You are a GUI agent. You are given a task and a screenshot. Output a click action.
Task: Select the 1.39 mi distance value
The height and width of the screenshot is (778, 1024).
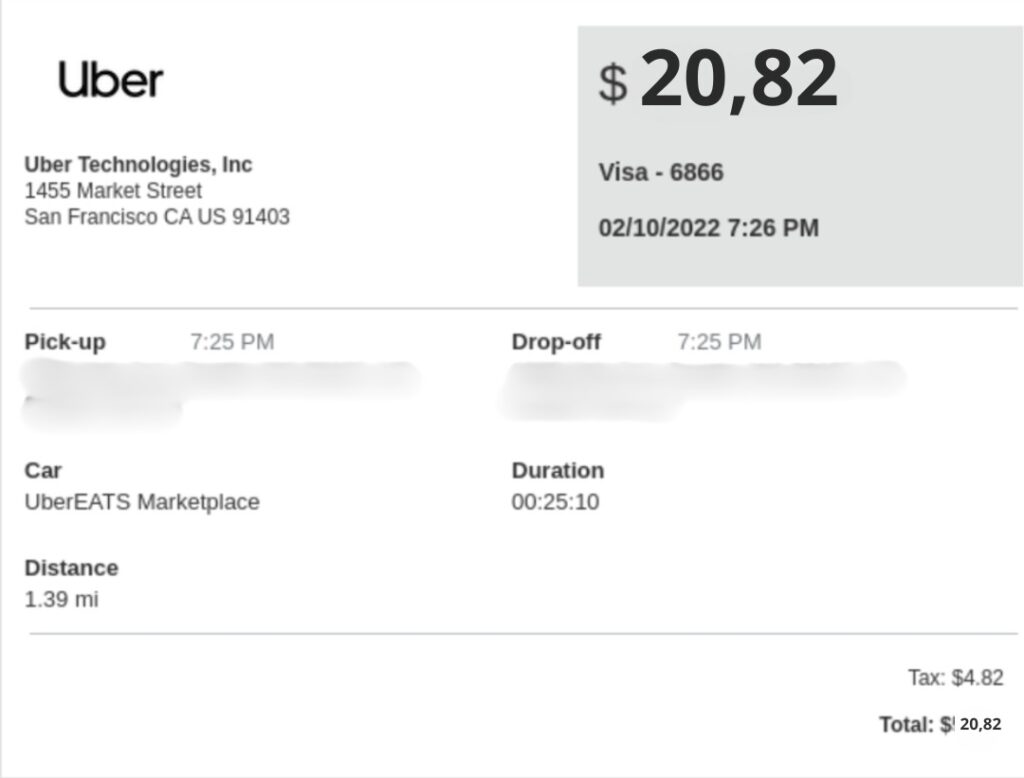click(61, 600)
